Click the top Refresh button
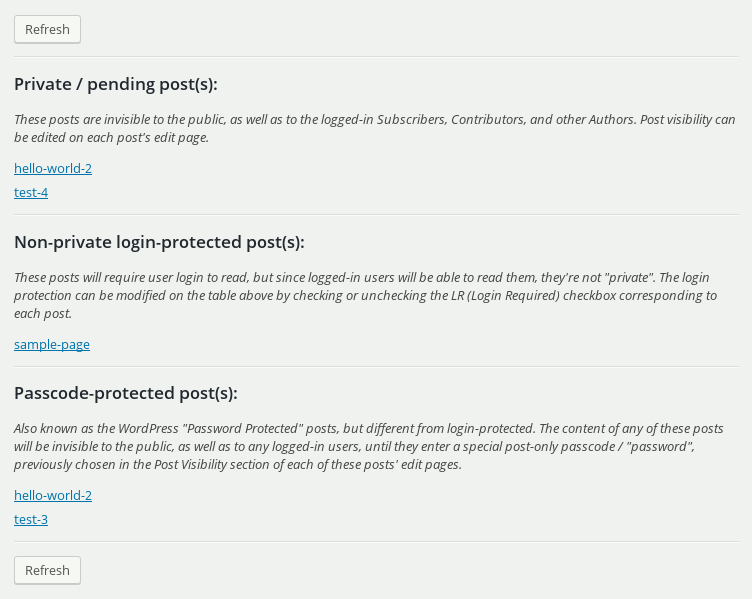Screen dimensions: 752x599 (47, 29)
